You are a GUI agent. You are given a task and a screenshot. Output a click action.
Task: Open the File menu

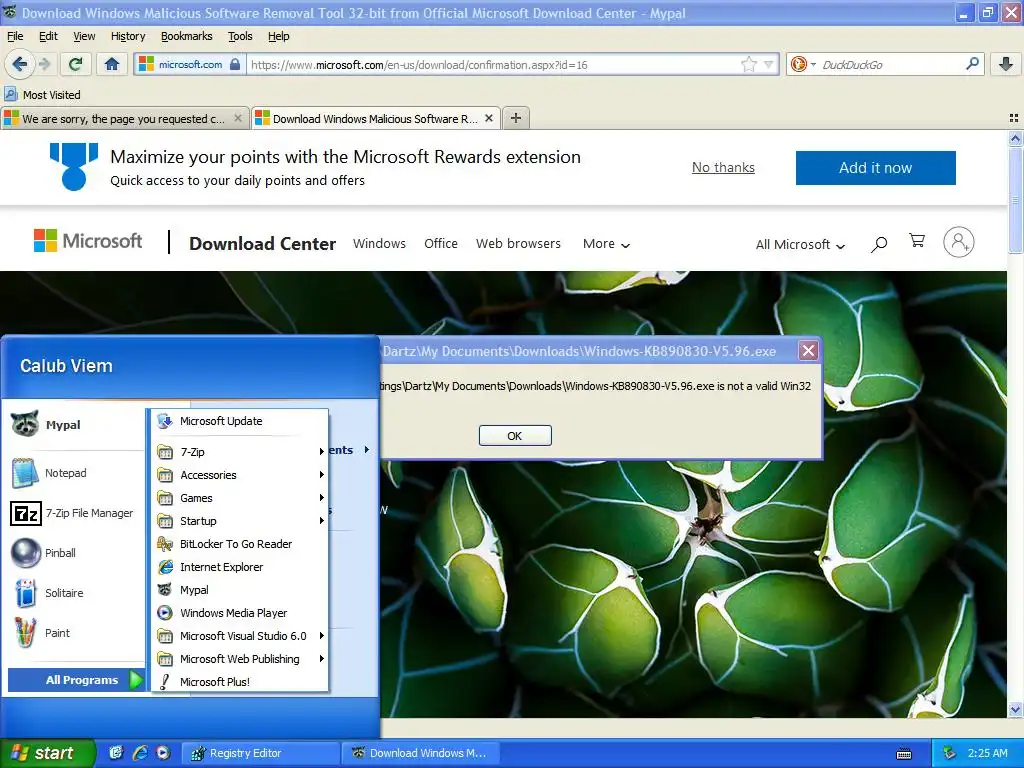[x=15, y=36]
